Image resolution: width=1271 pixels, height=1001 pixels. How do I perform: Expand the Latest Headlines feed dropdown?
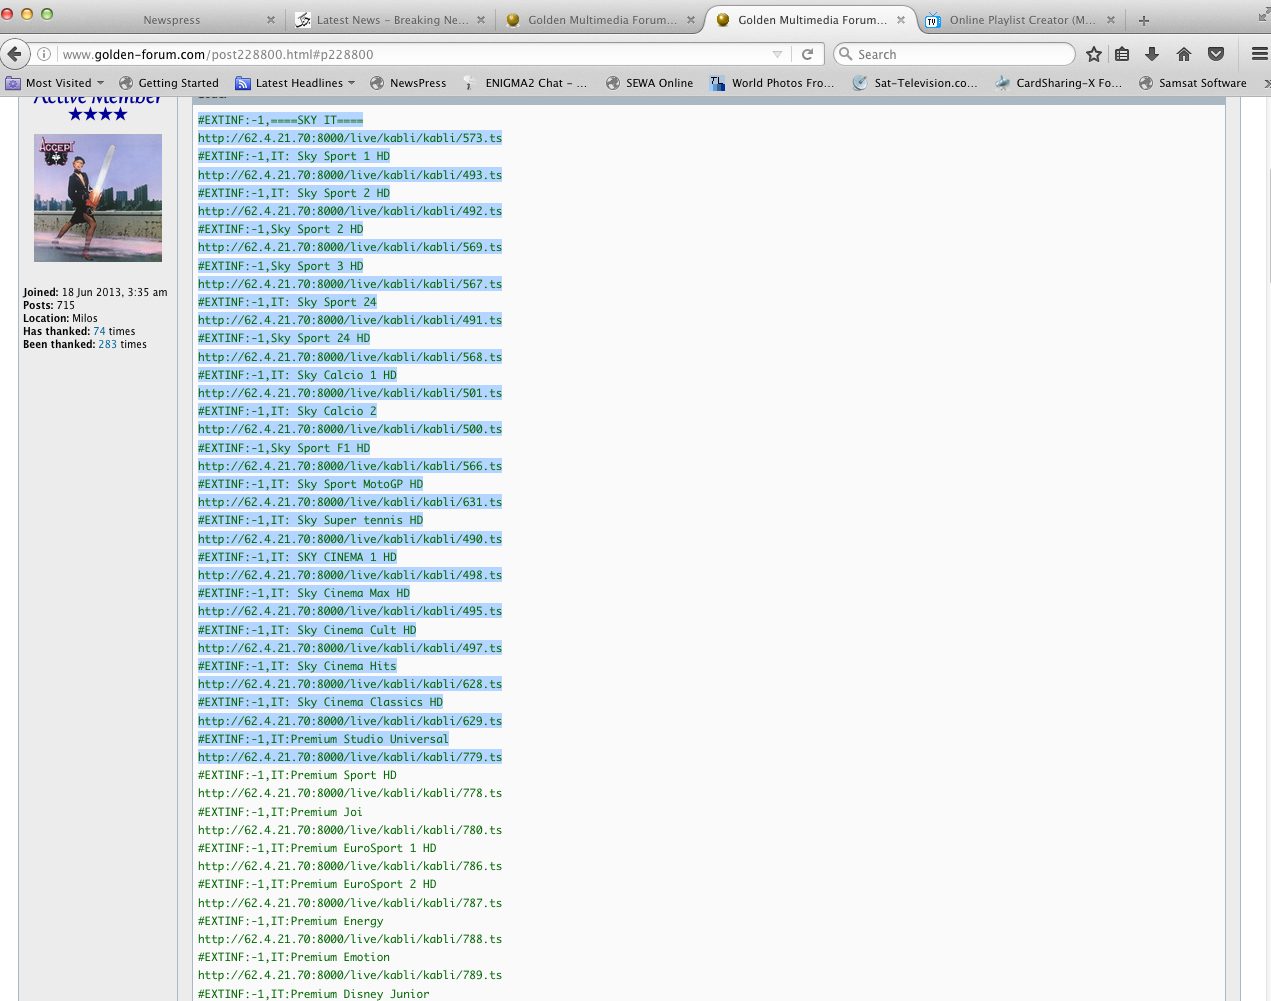297,83
